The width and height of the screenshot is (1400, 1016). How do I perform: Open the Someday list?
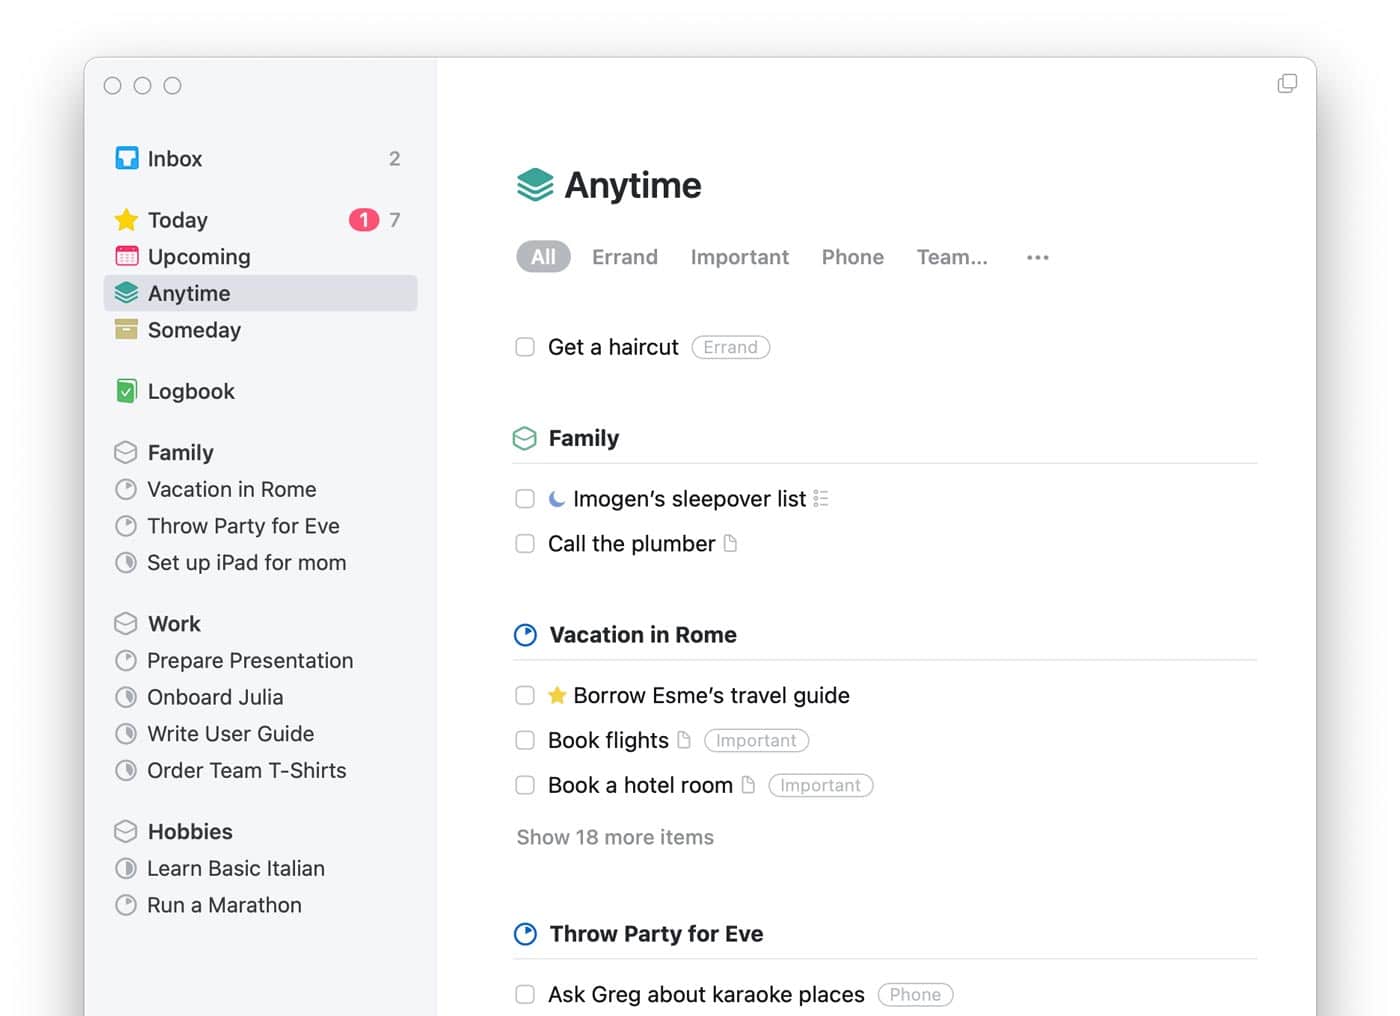(x=260, y=329)
